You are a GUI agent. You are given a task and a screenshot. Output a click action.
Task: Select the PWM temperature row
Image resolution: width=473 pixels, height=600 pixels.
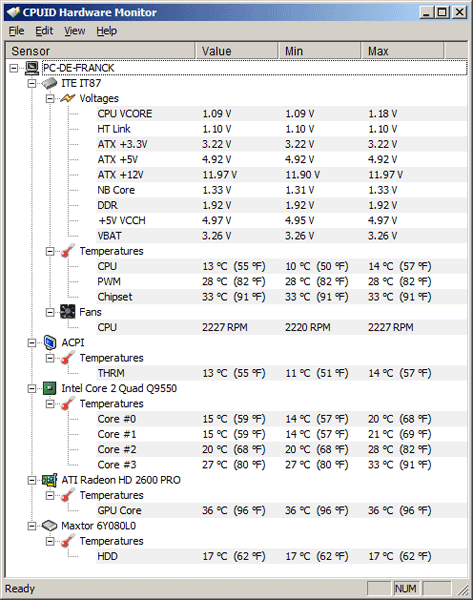[281, 282]
